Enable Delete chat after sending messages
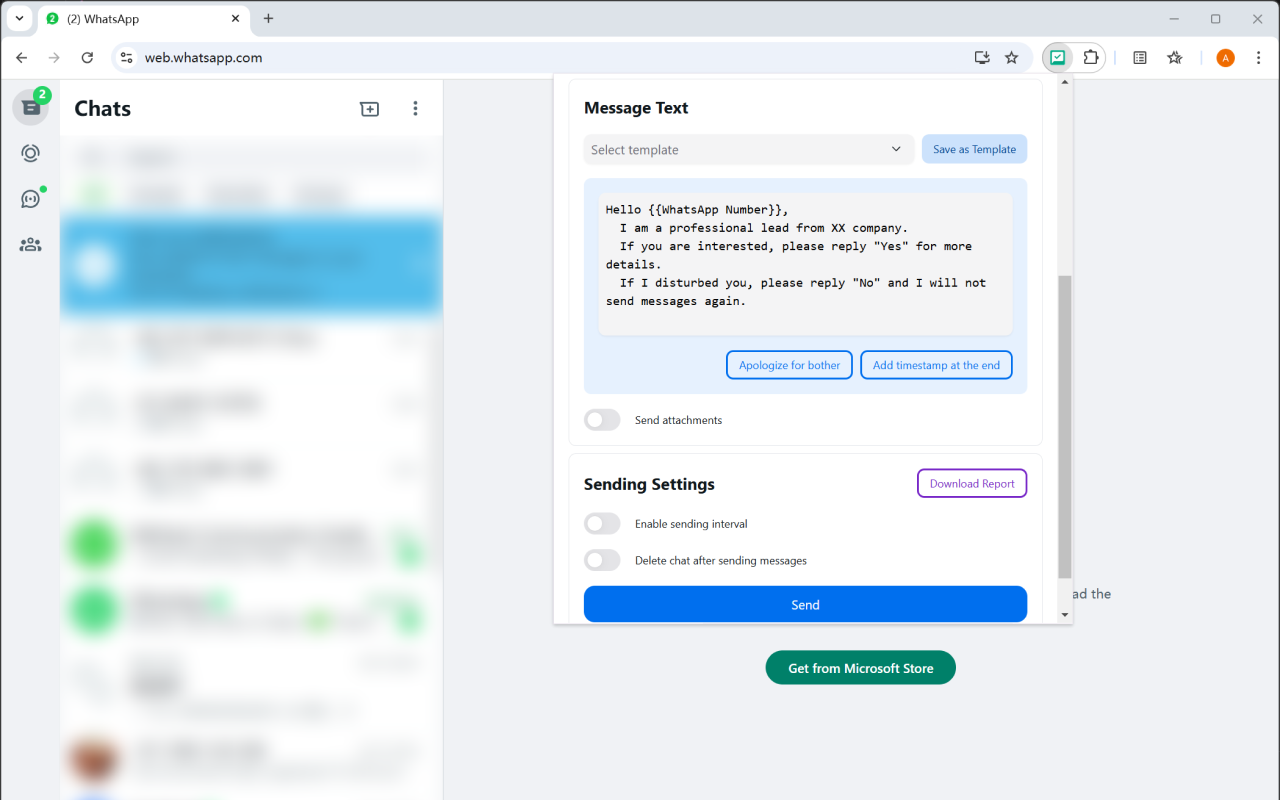1280x800 pixels. (x=601, y=560)
